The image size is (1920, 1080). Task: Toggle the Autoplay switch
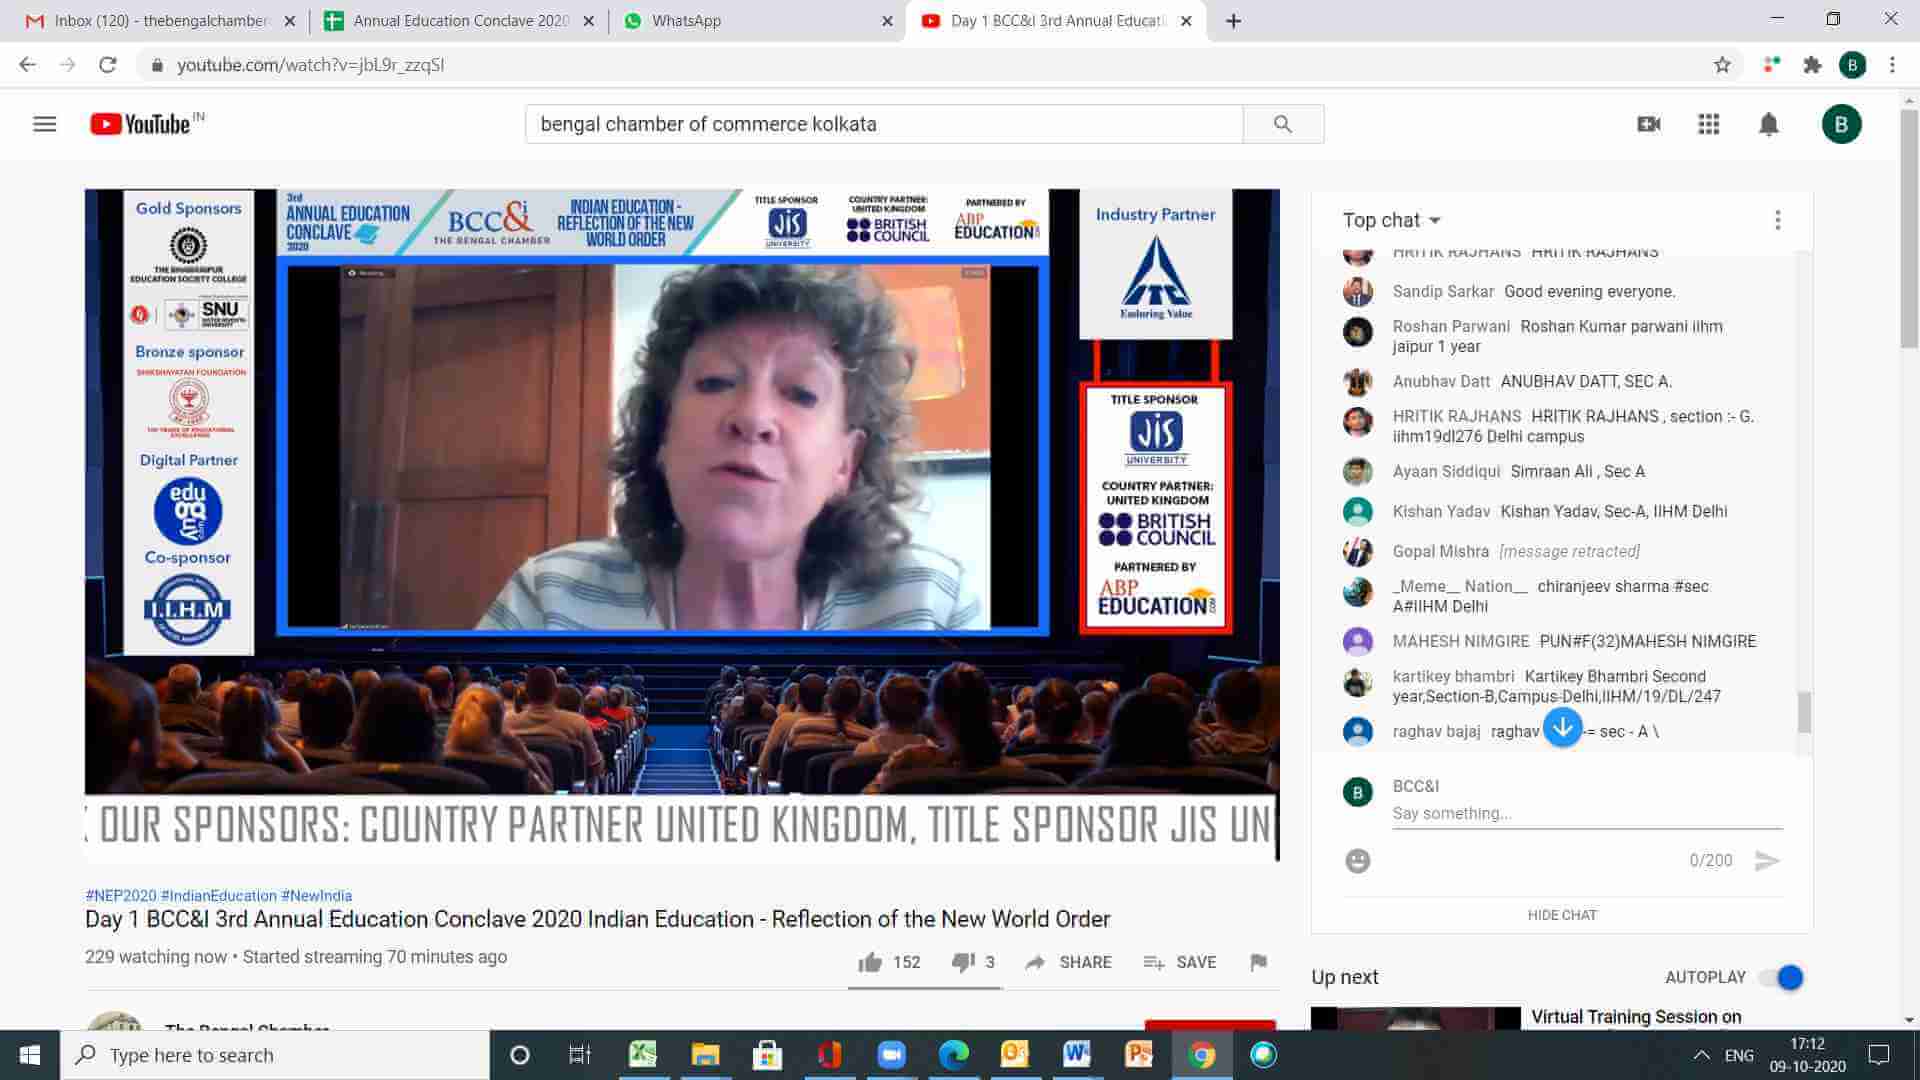pyautogui.click(x=1782, y=977)
